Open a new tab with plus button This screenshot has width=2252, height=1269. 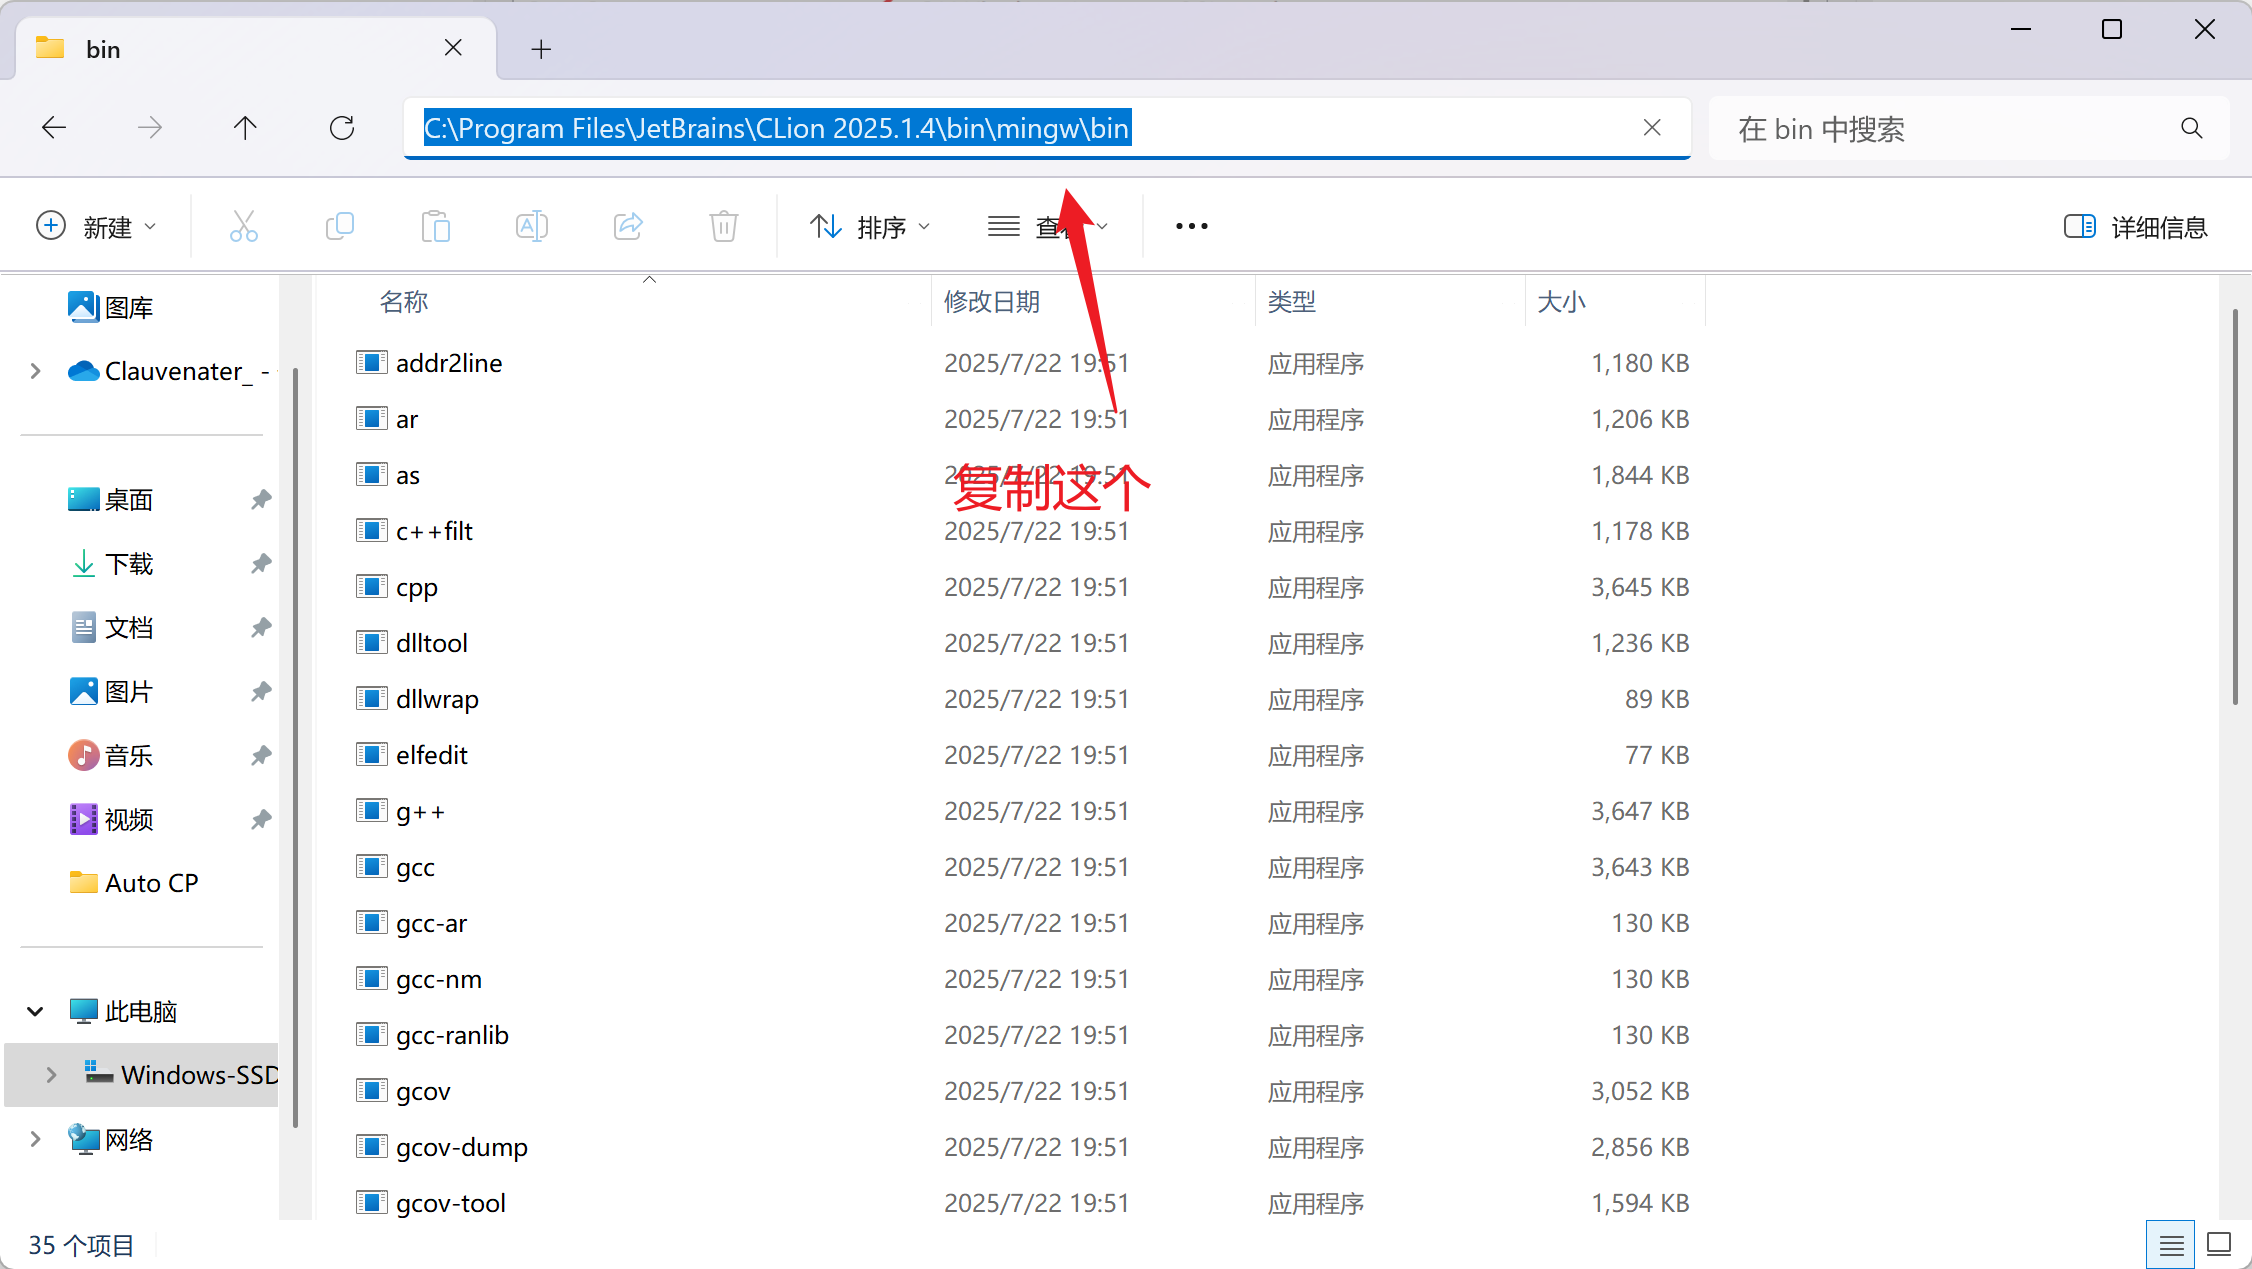tap(541, 49)
